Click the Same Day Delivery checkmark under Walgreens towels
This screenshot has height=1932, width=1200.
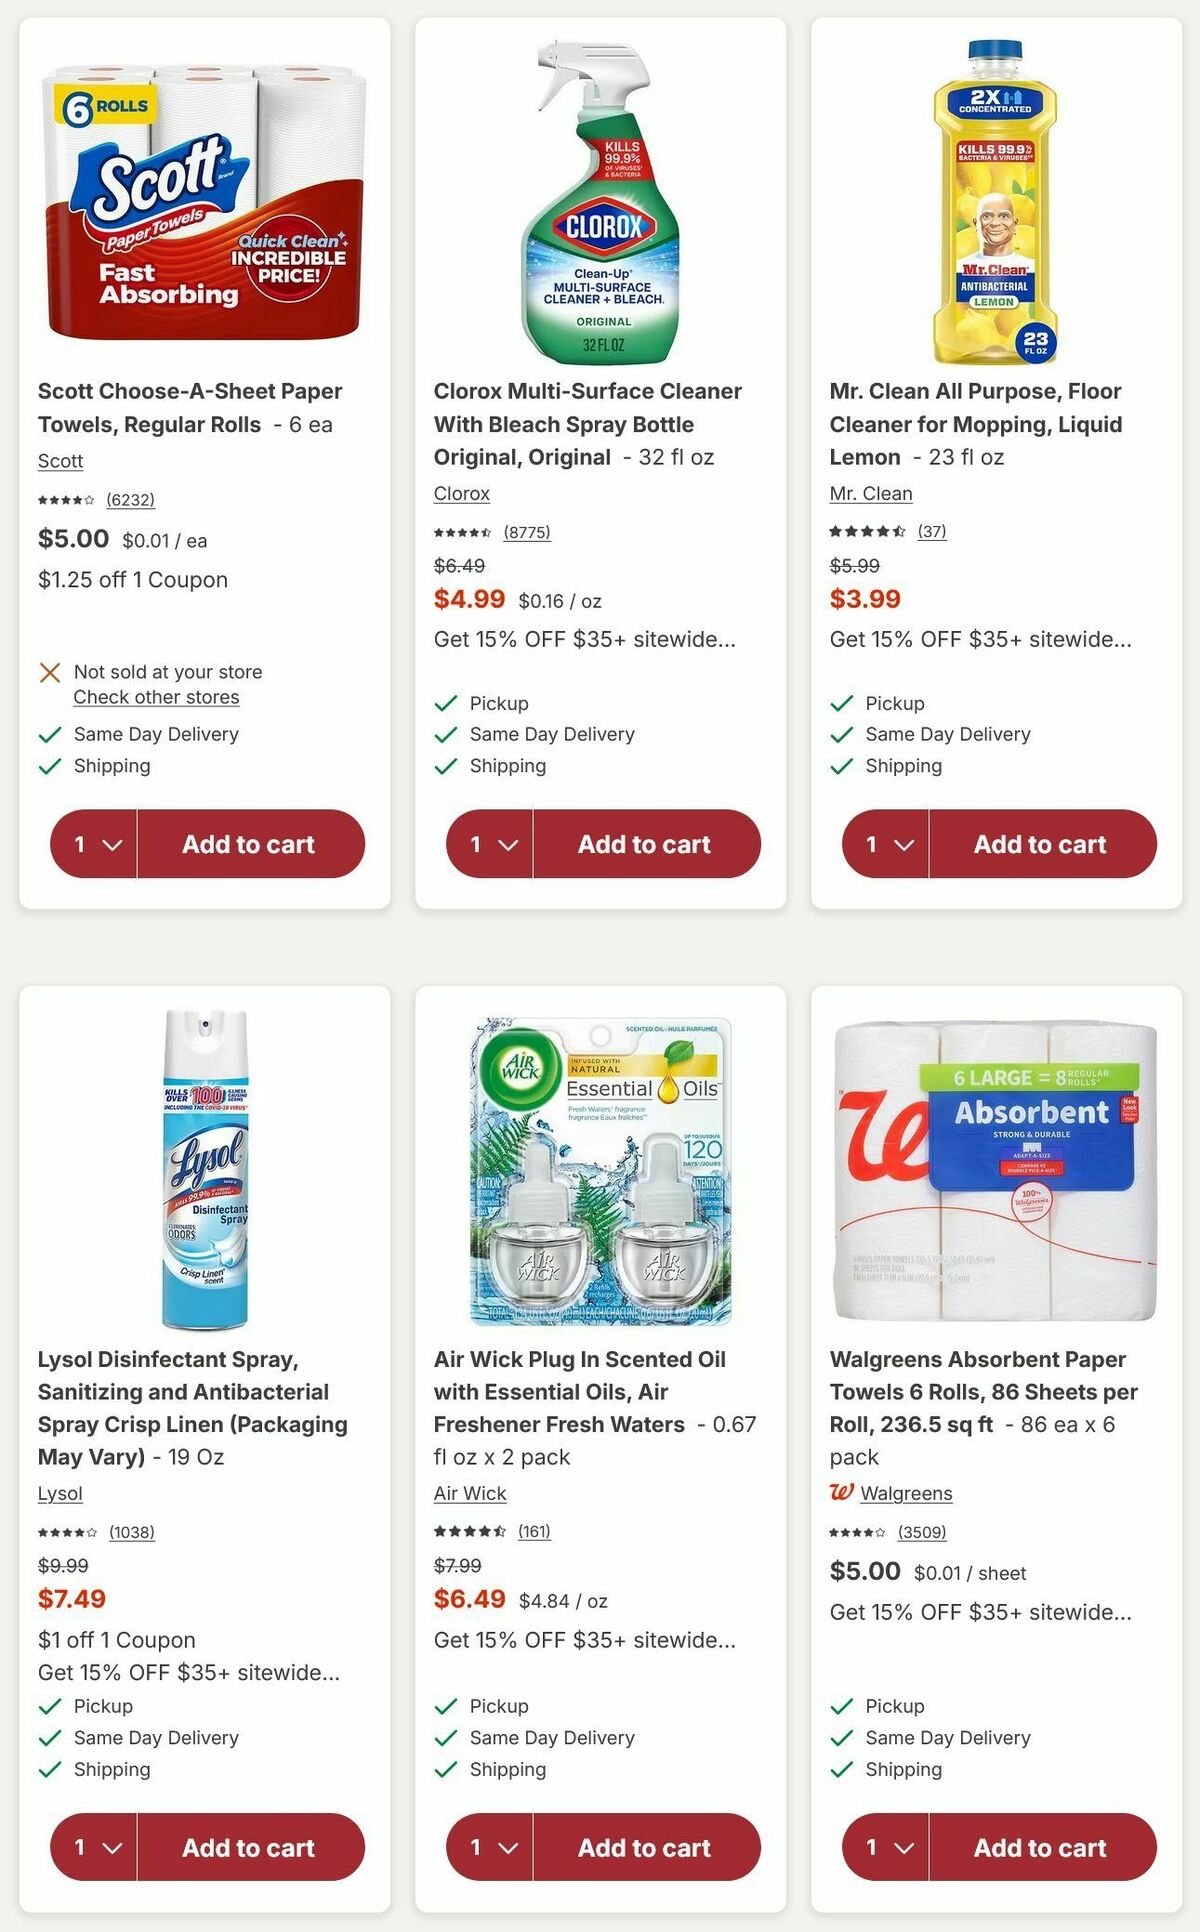coord(841,1738)
